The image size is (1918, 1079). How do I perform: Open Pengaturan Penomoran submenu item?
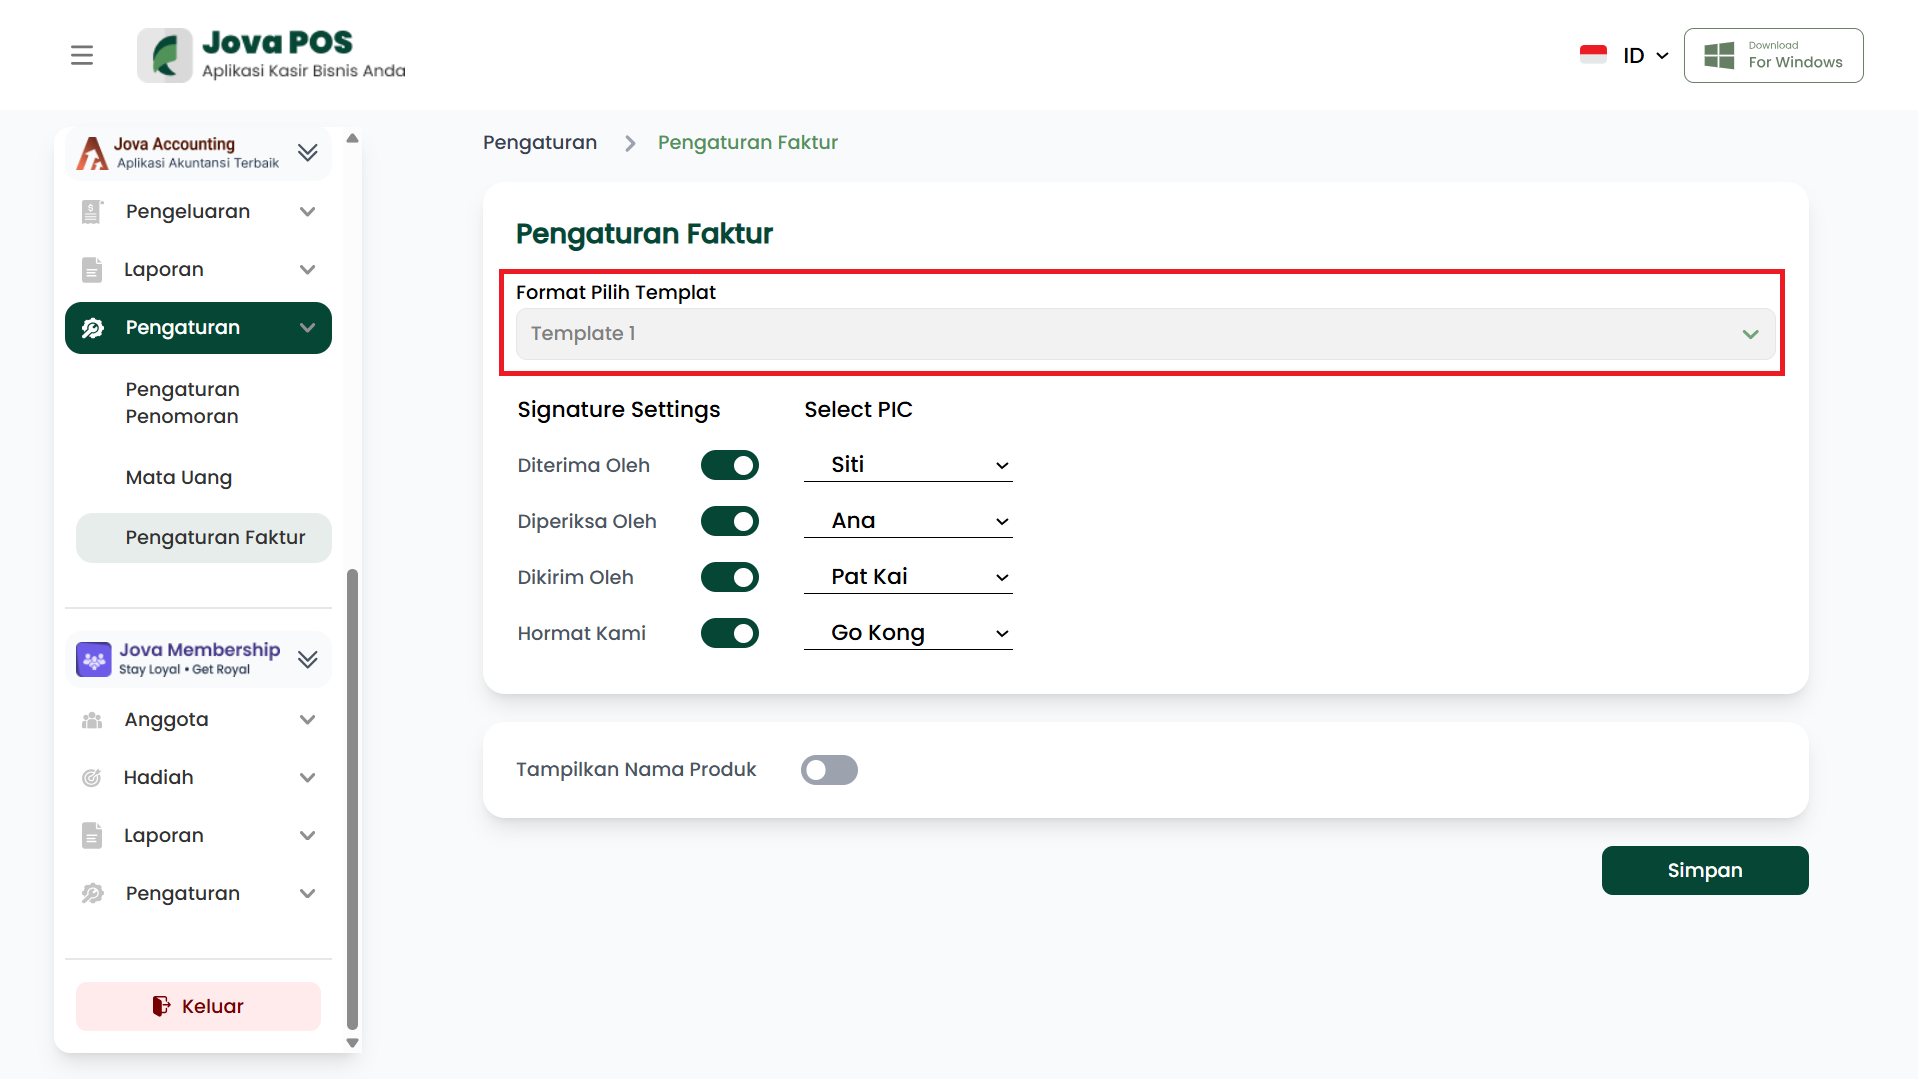coord(182,403)
